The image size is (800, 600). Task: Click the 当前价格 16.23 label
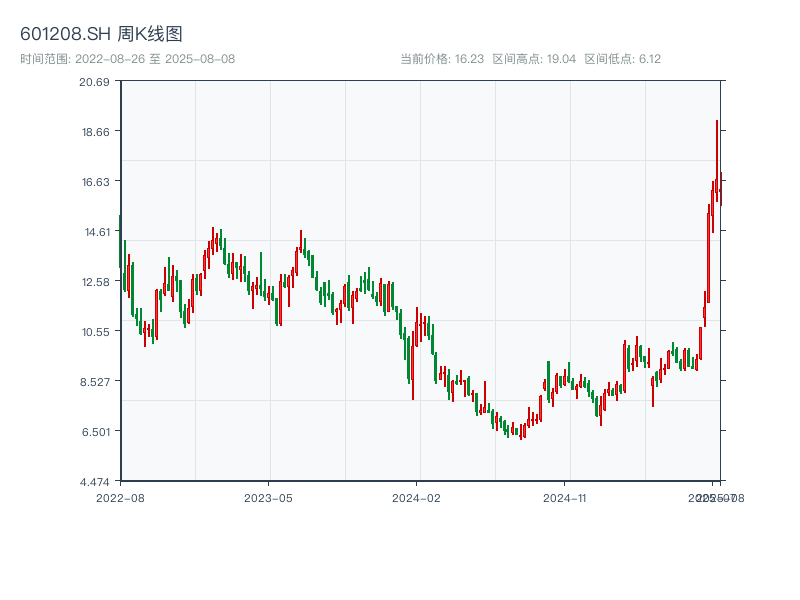click(442, 59)
